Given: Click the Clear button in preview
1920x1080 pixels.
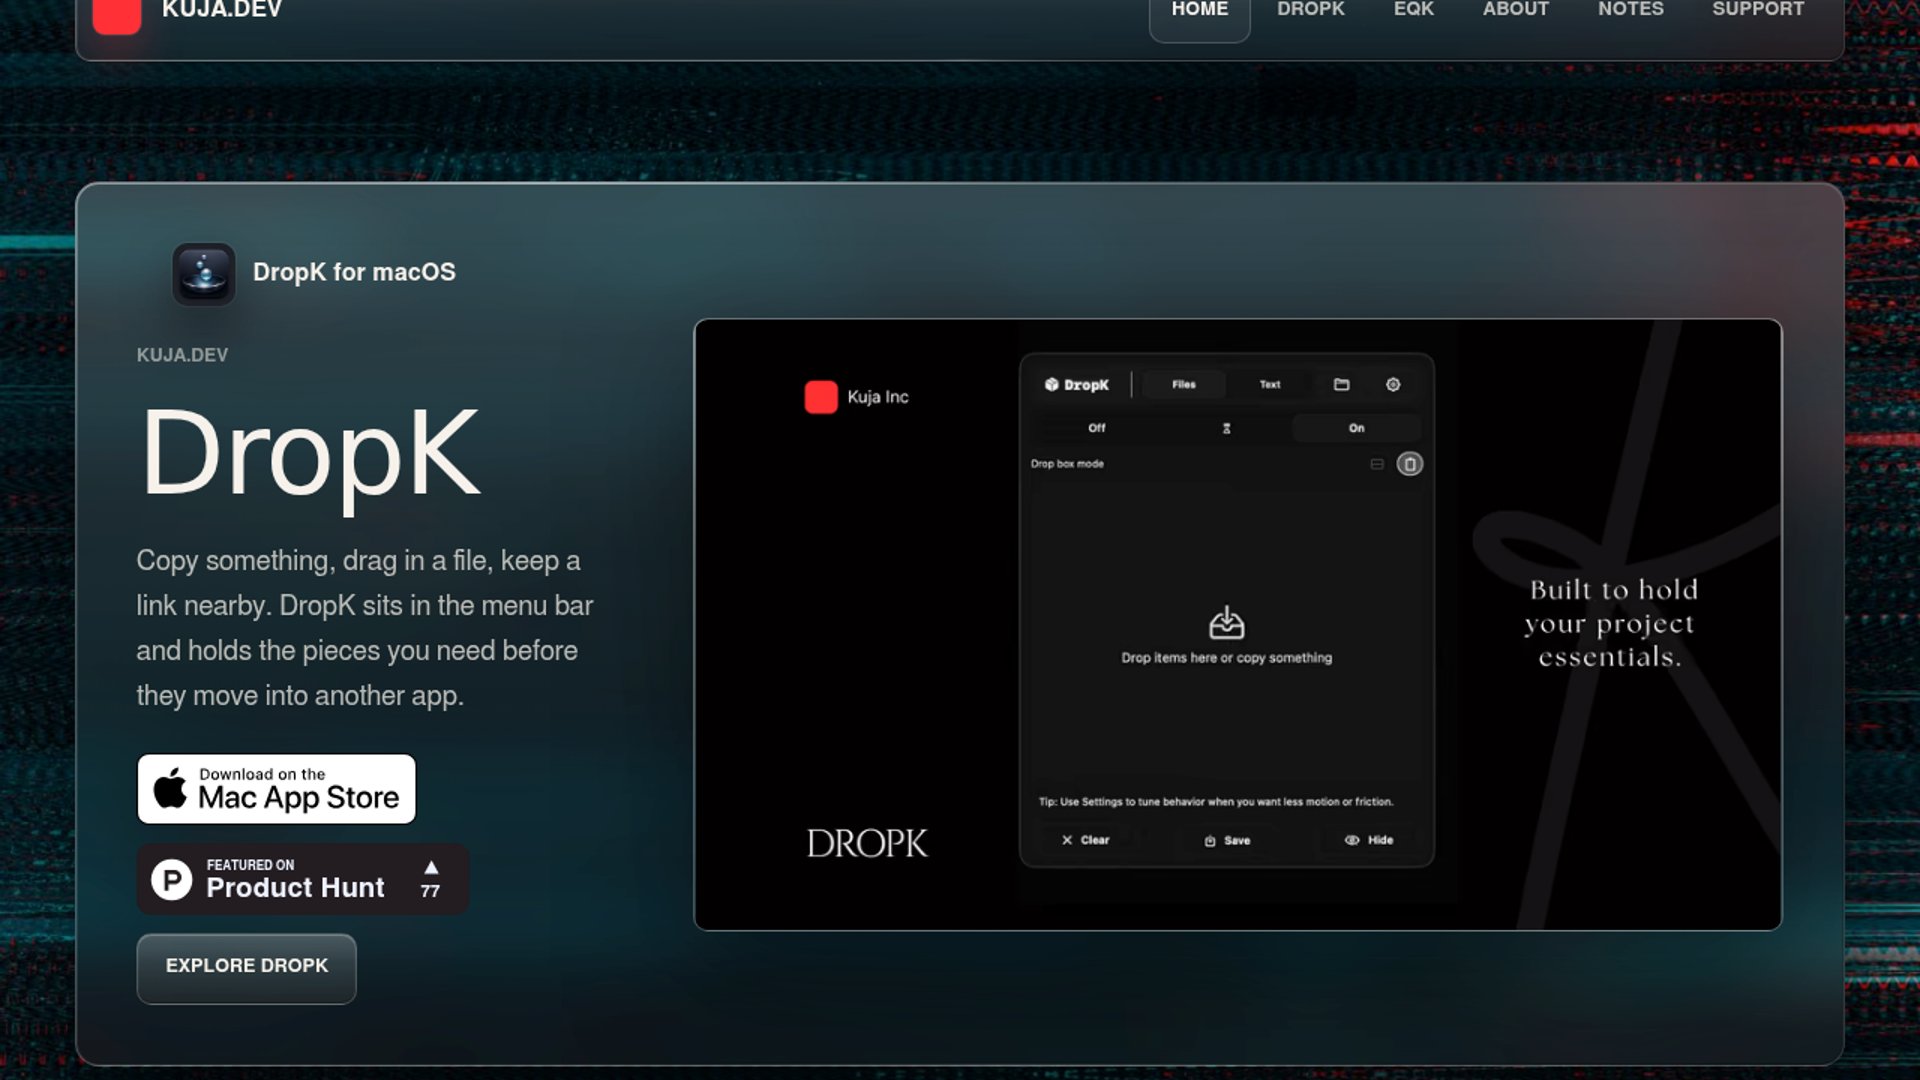Looking at the screenshot, I should pyautogui.click(x=1086, y=840).
